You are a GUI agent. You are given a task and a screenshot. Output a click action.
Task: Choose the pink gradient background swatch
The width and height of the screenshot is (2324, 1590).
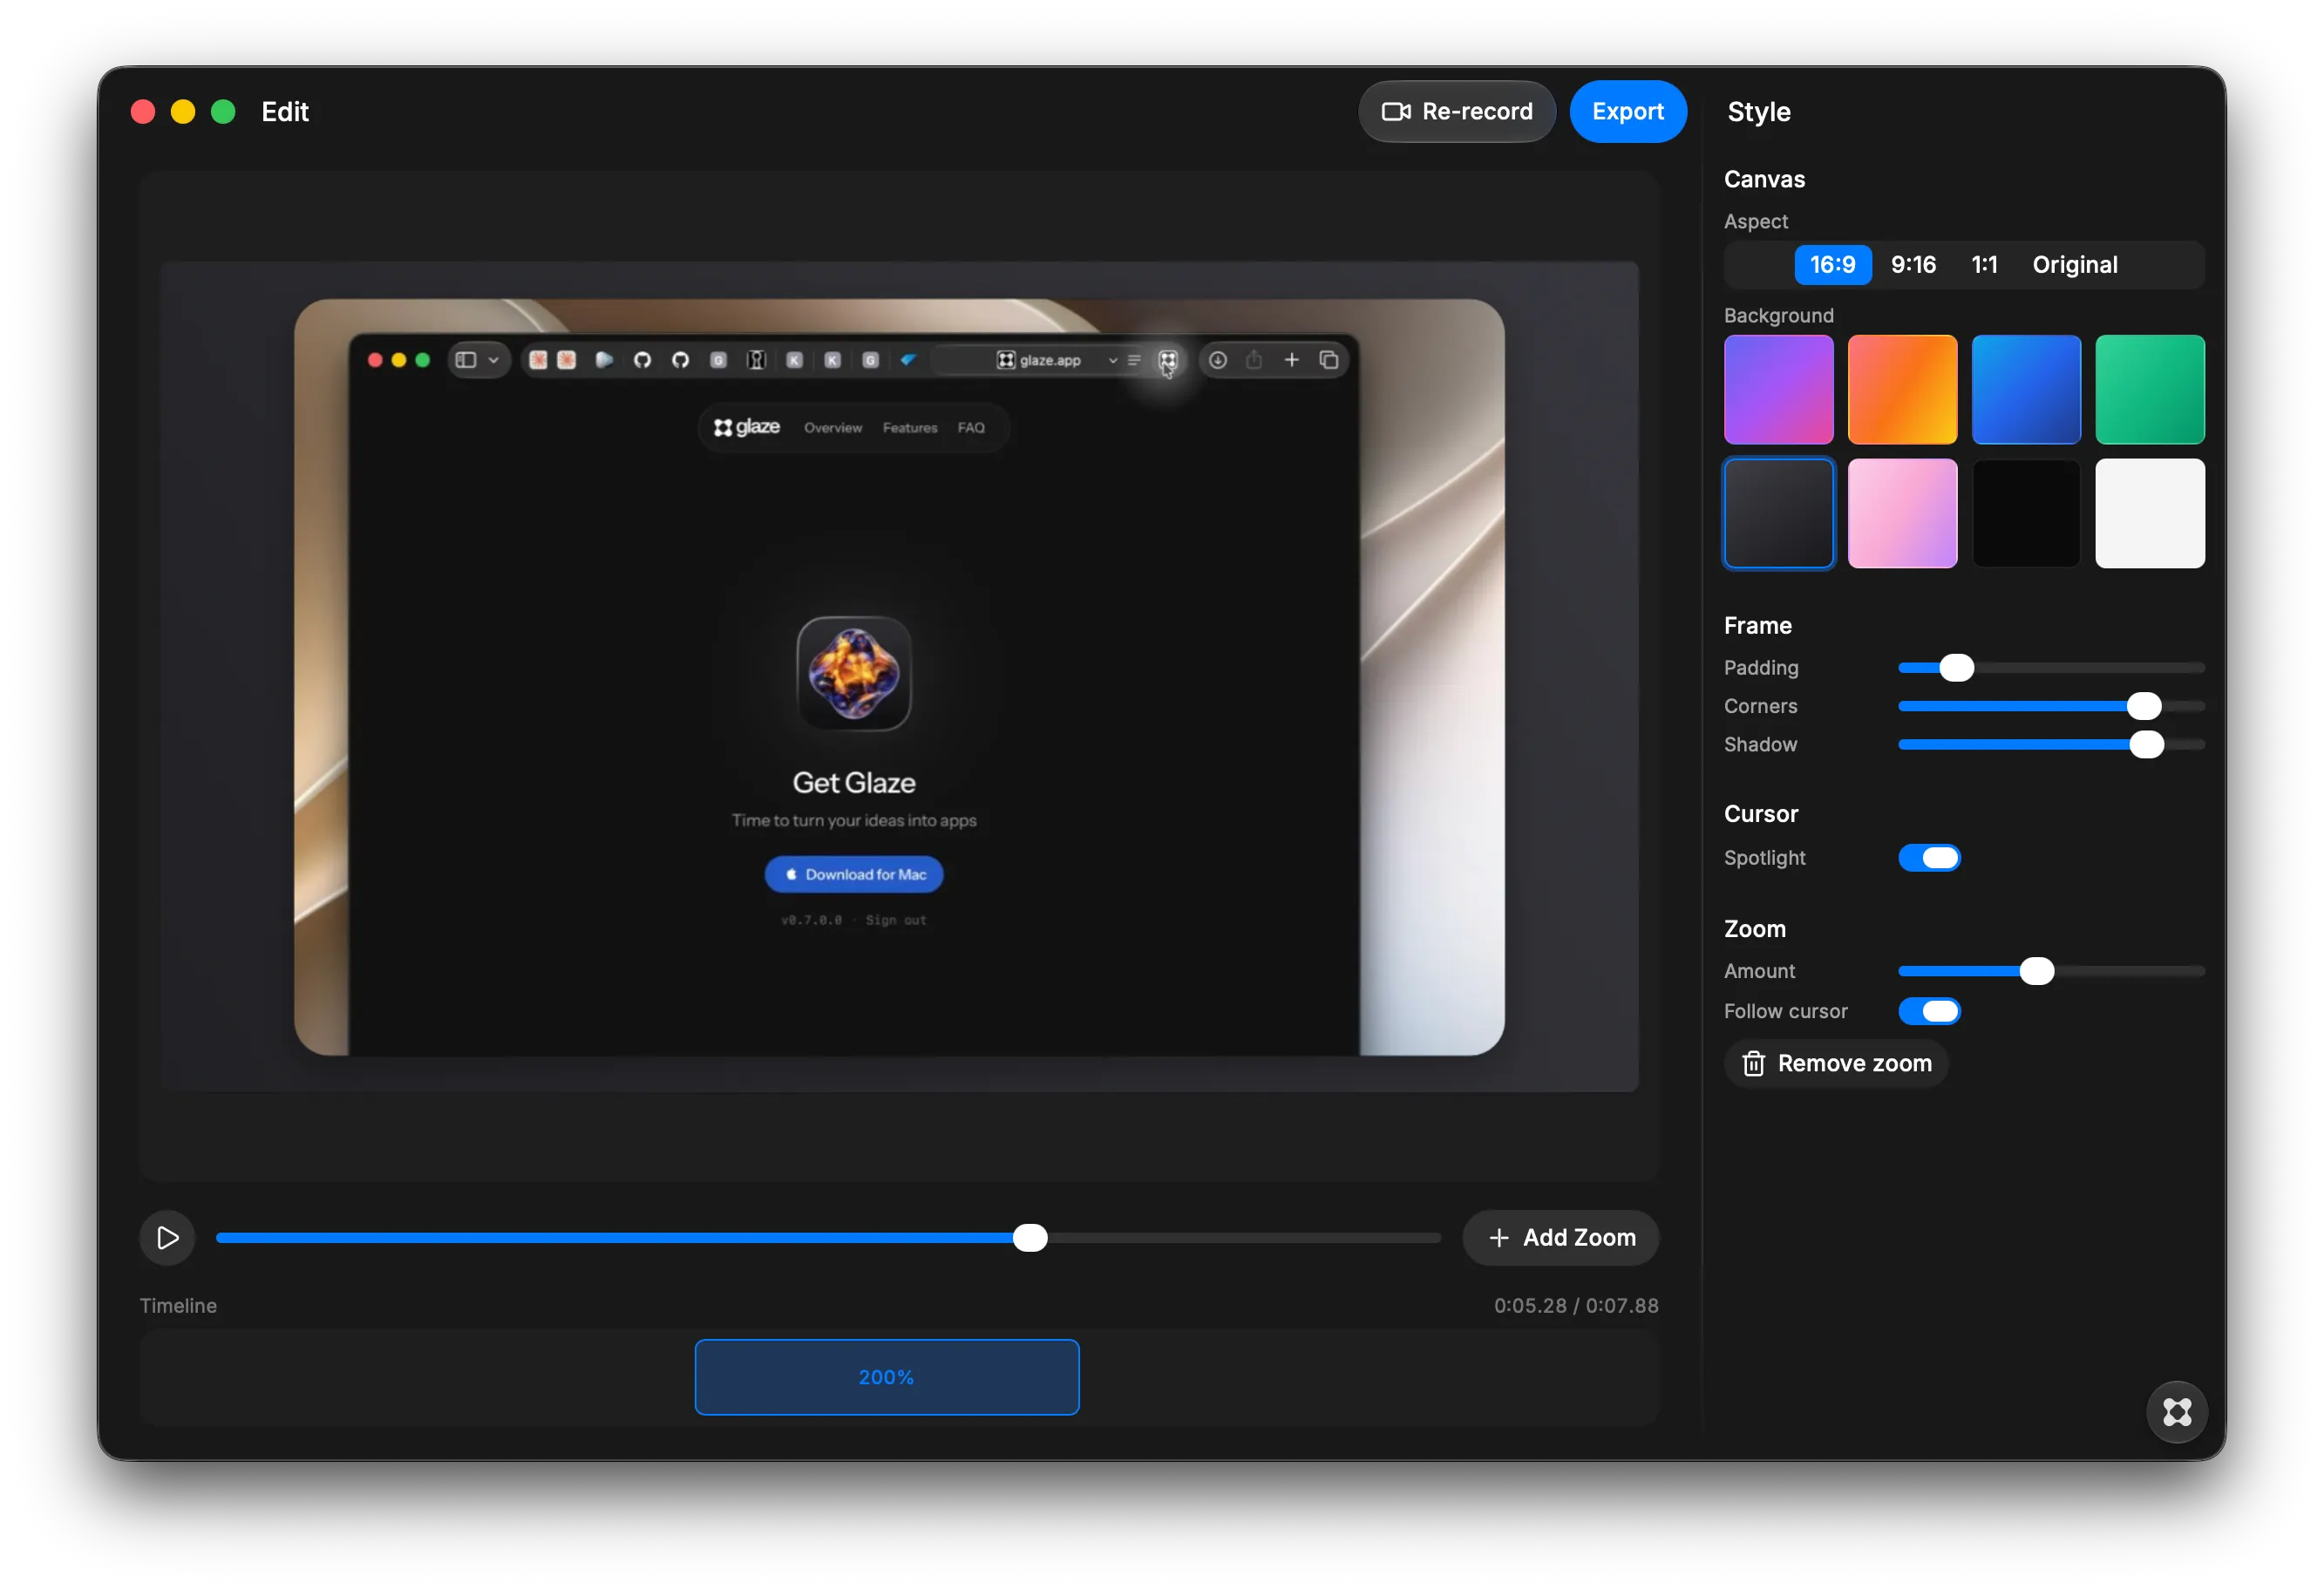pos(1902,513)
